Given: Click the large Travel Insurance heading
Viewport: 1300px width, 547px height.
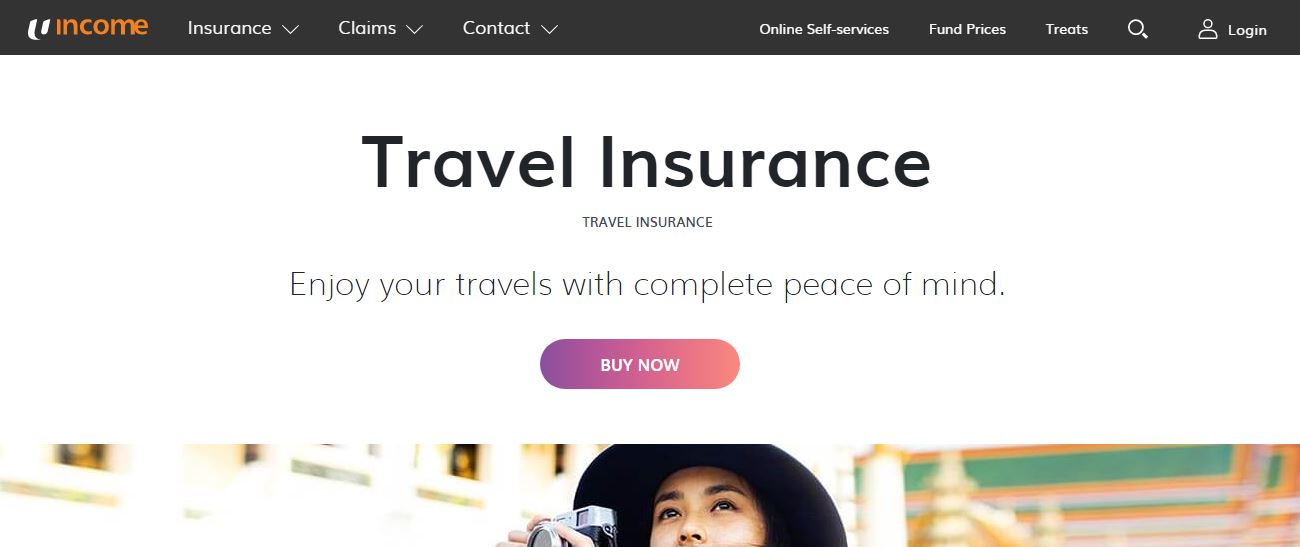Looking at the screenshot, I should click(646, 162).
